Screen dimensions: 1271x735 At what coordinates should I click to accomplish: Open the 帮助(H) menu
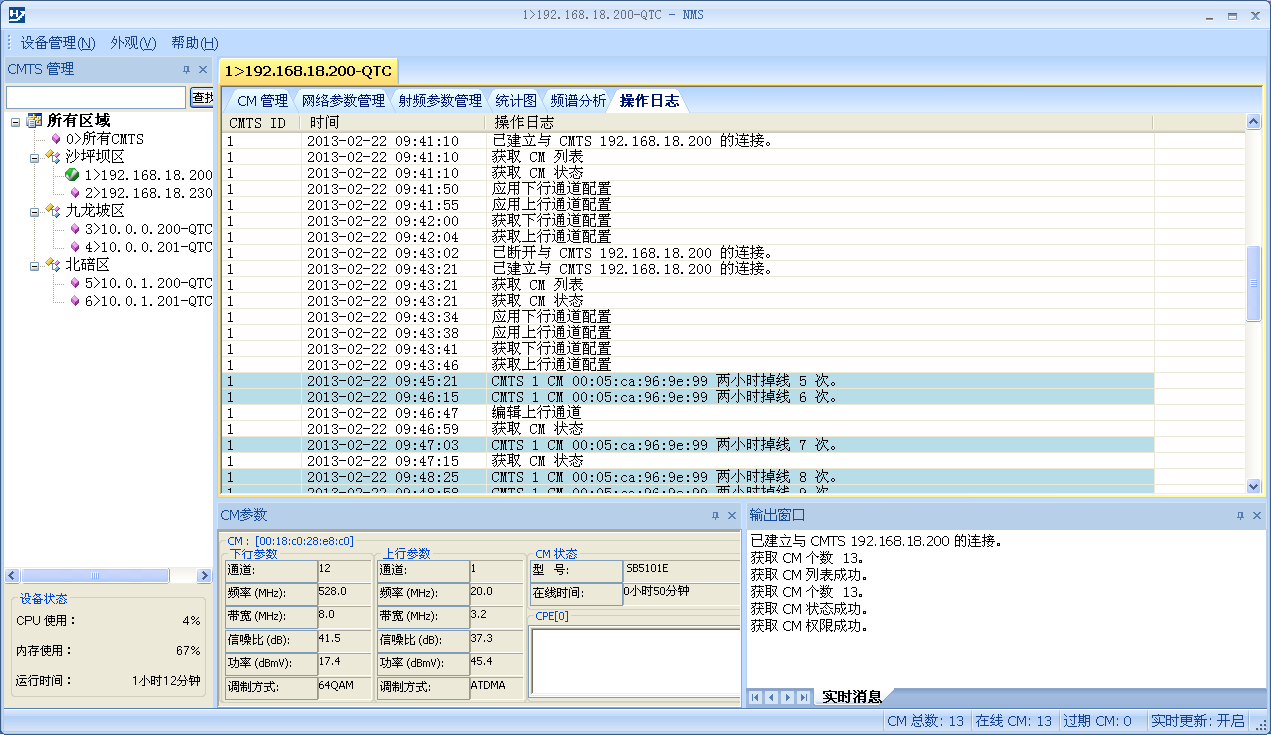(194, 43)
